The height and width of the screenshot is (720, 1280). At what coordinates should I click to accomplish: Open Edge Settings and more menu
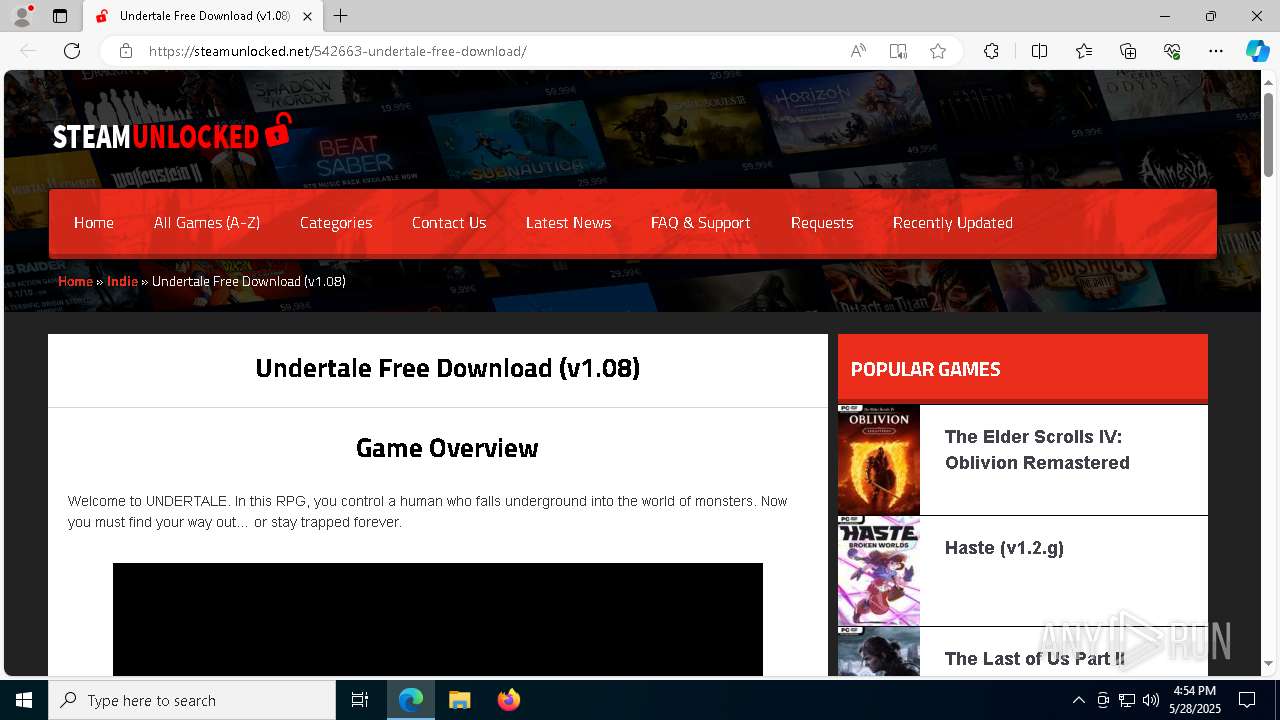(x=1216, y=51)
